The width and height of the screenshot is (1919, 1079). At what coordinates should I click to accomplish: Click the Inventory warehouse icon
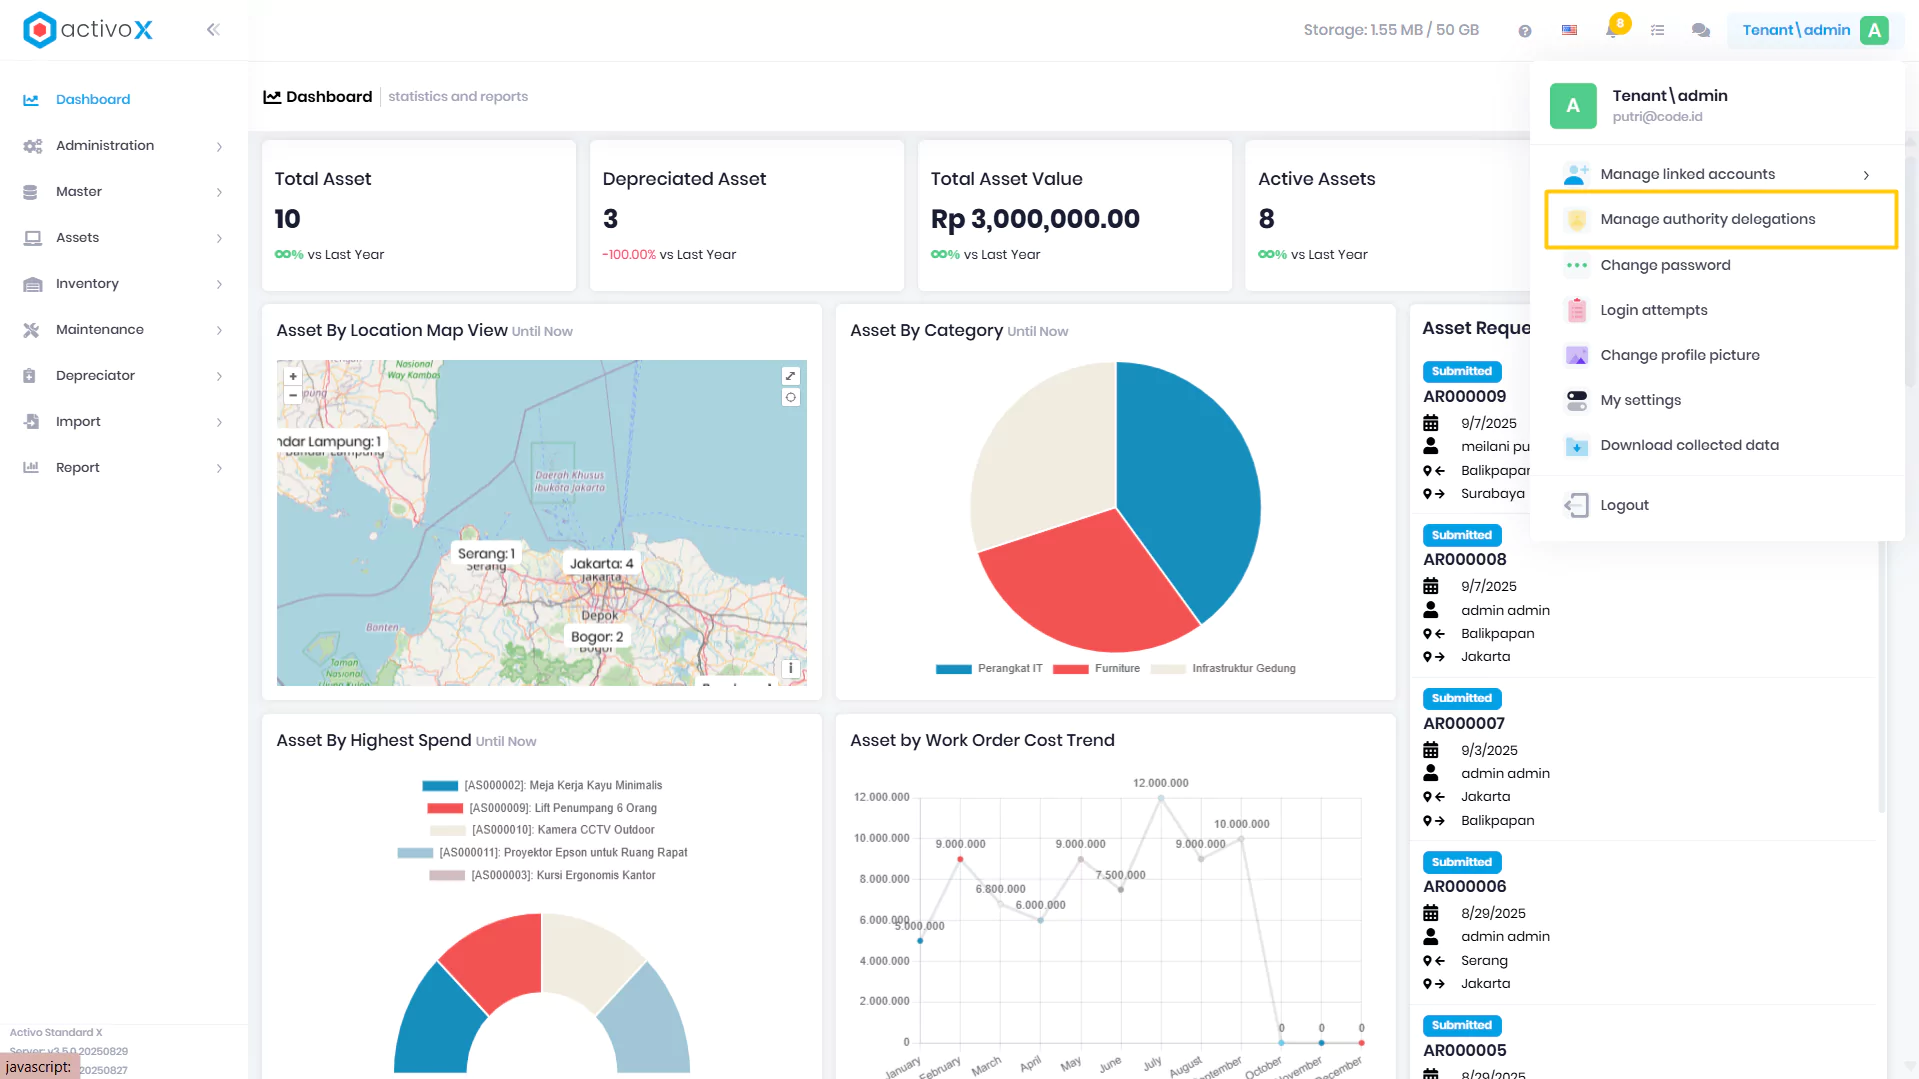coord(32,284)
